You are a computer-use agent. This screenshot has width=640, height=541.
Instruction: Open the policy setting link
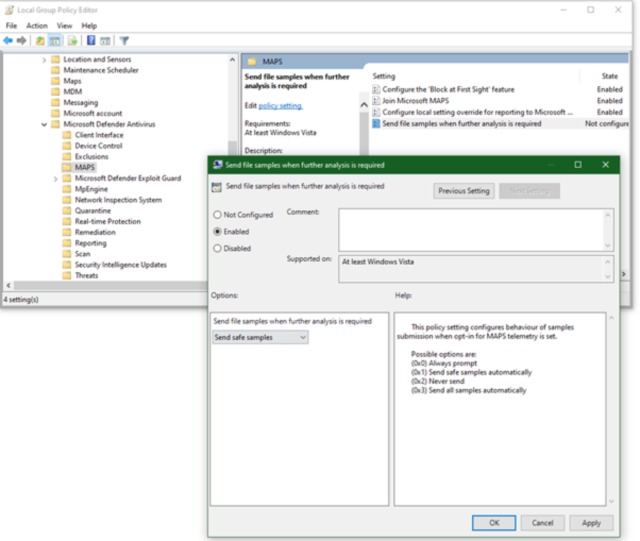click(x=280, y=106)
